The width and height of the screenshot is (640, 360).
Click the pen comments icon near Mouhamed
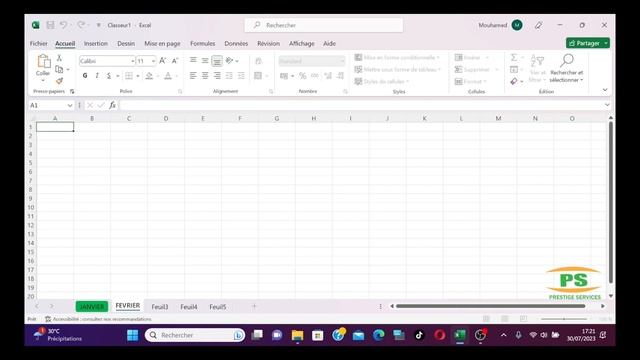[x=539, y=25]
